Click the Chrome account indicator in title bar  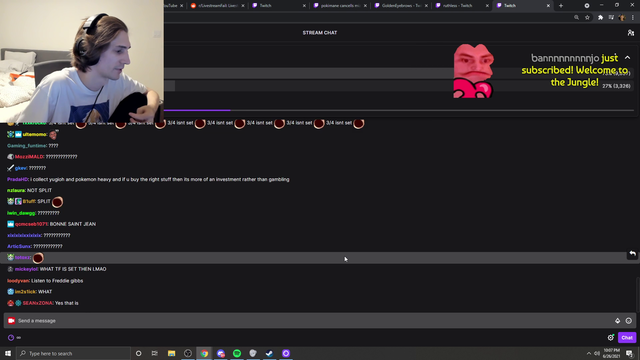coord(587,6)
